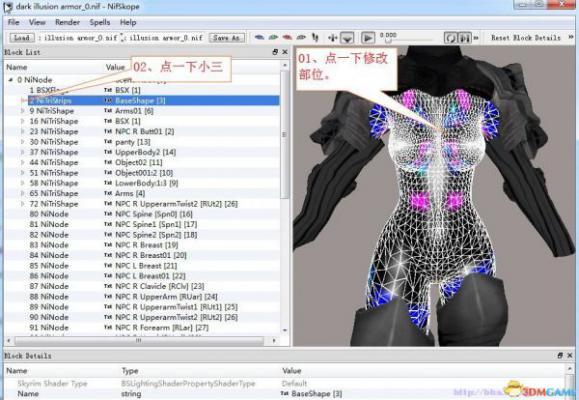Viewport: 579px width, 400px height.
Task: Click the Block List Value column header
Action: click(x=115, y=67)
